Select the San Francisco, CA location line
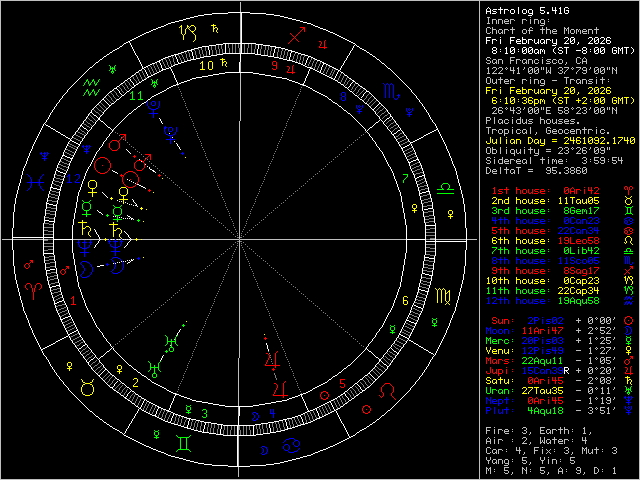The width and height of the screenshot is (640, 480). [538, 60]
